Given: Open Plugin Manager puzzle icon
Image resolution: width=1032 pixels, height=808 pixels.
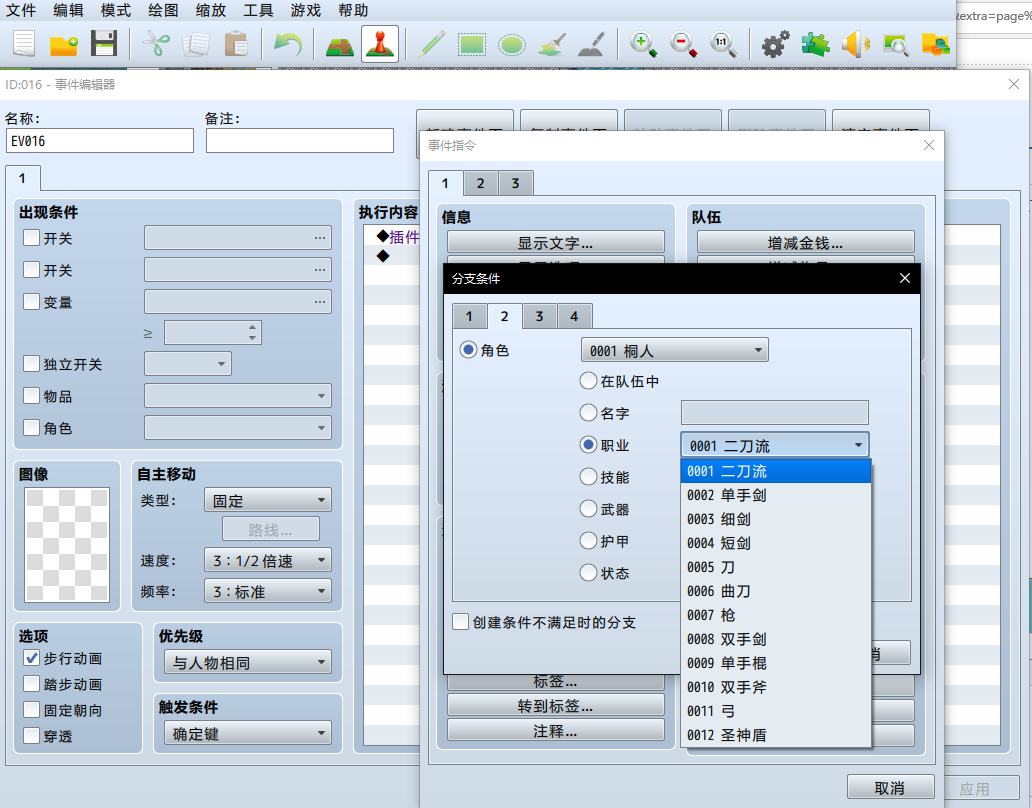Looking at the screenshot, I should 815,44.
